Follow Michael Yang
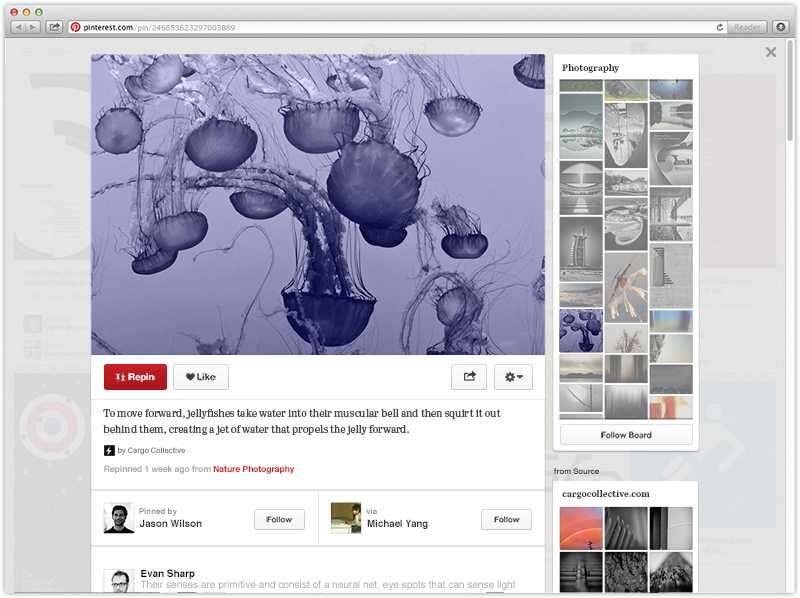 point(506,519)
